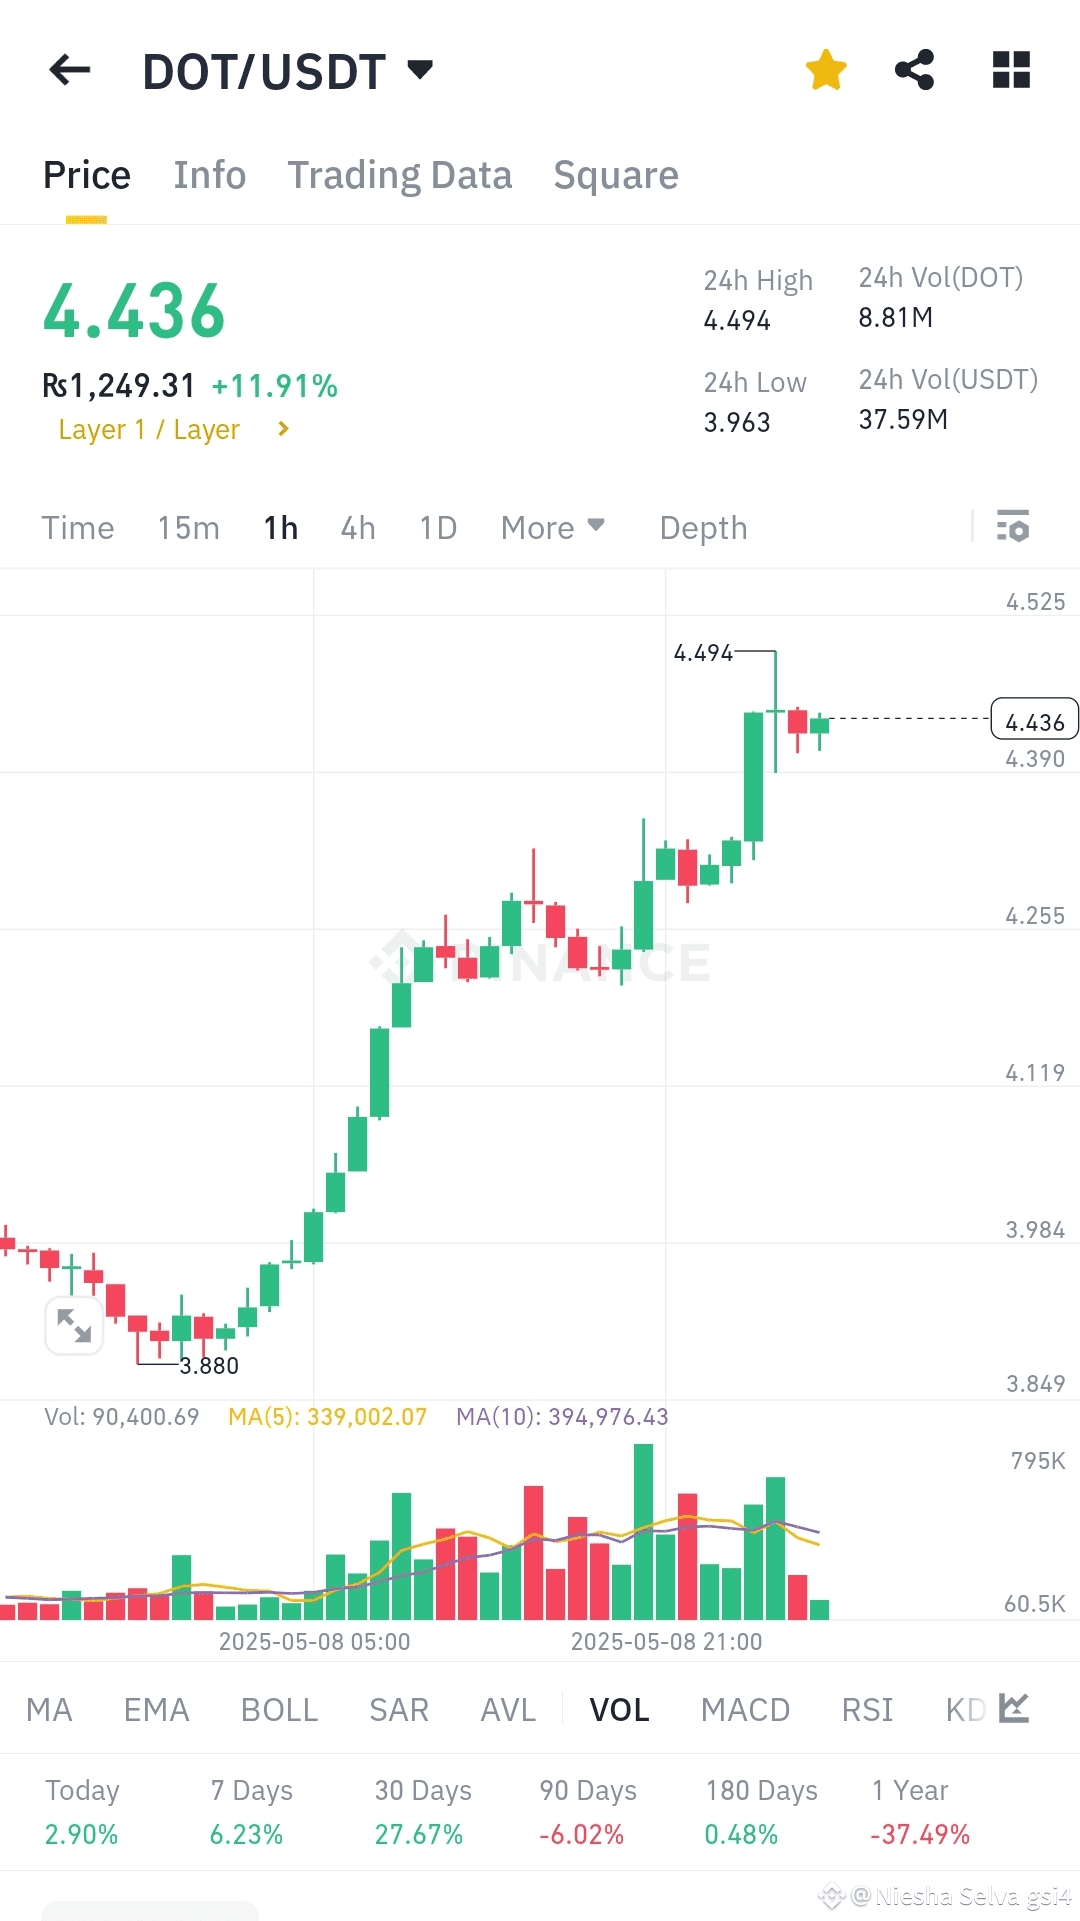Toggle the favorite star for DOT/USDT

826,70
